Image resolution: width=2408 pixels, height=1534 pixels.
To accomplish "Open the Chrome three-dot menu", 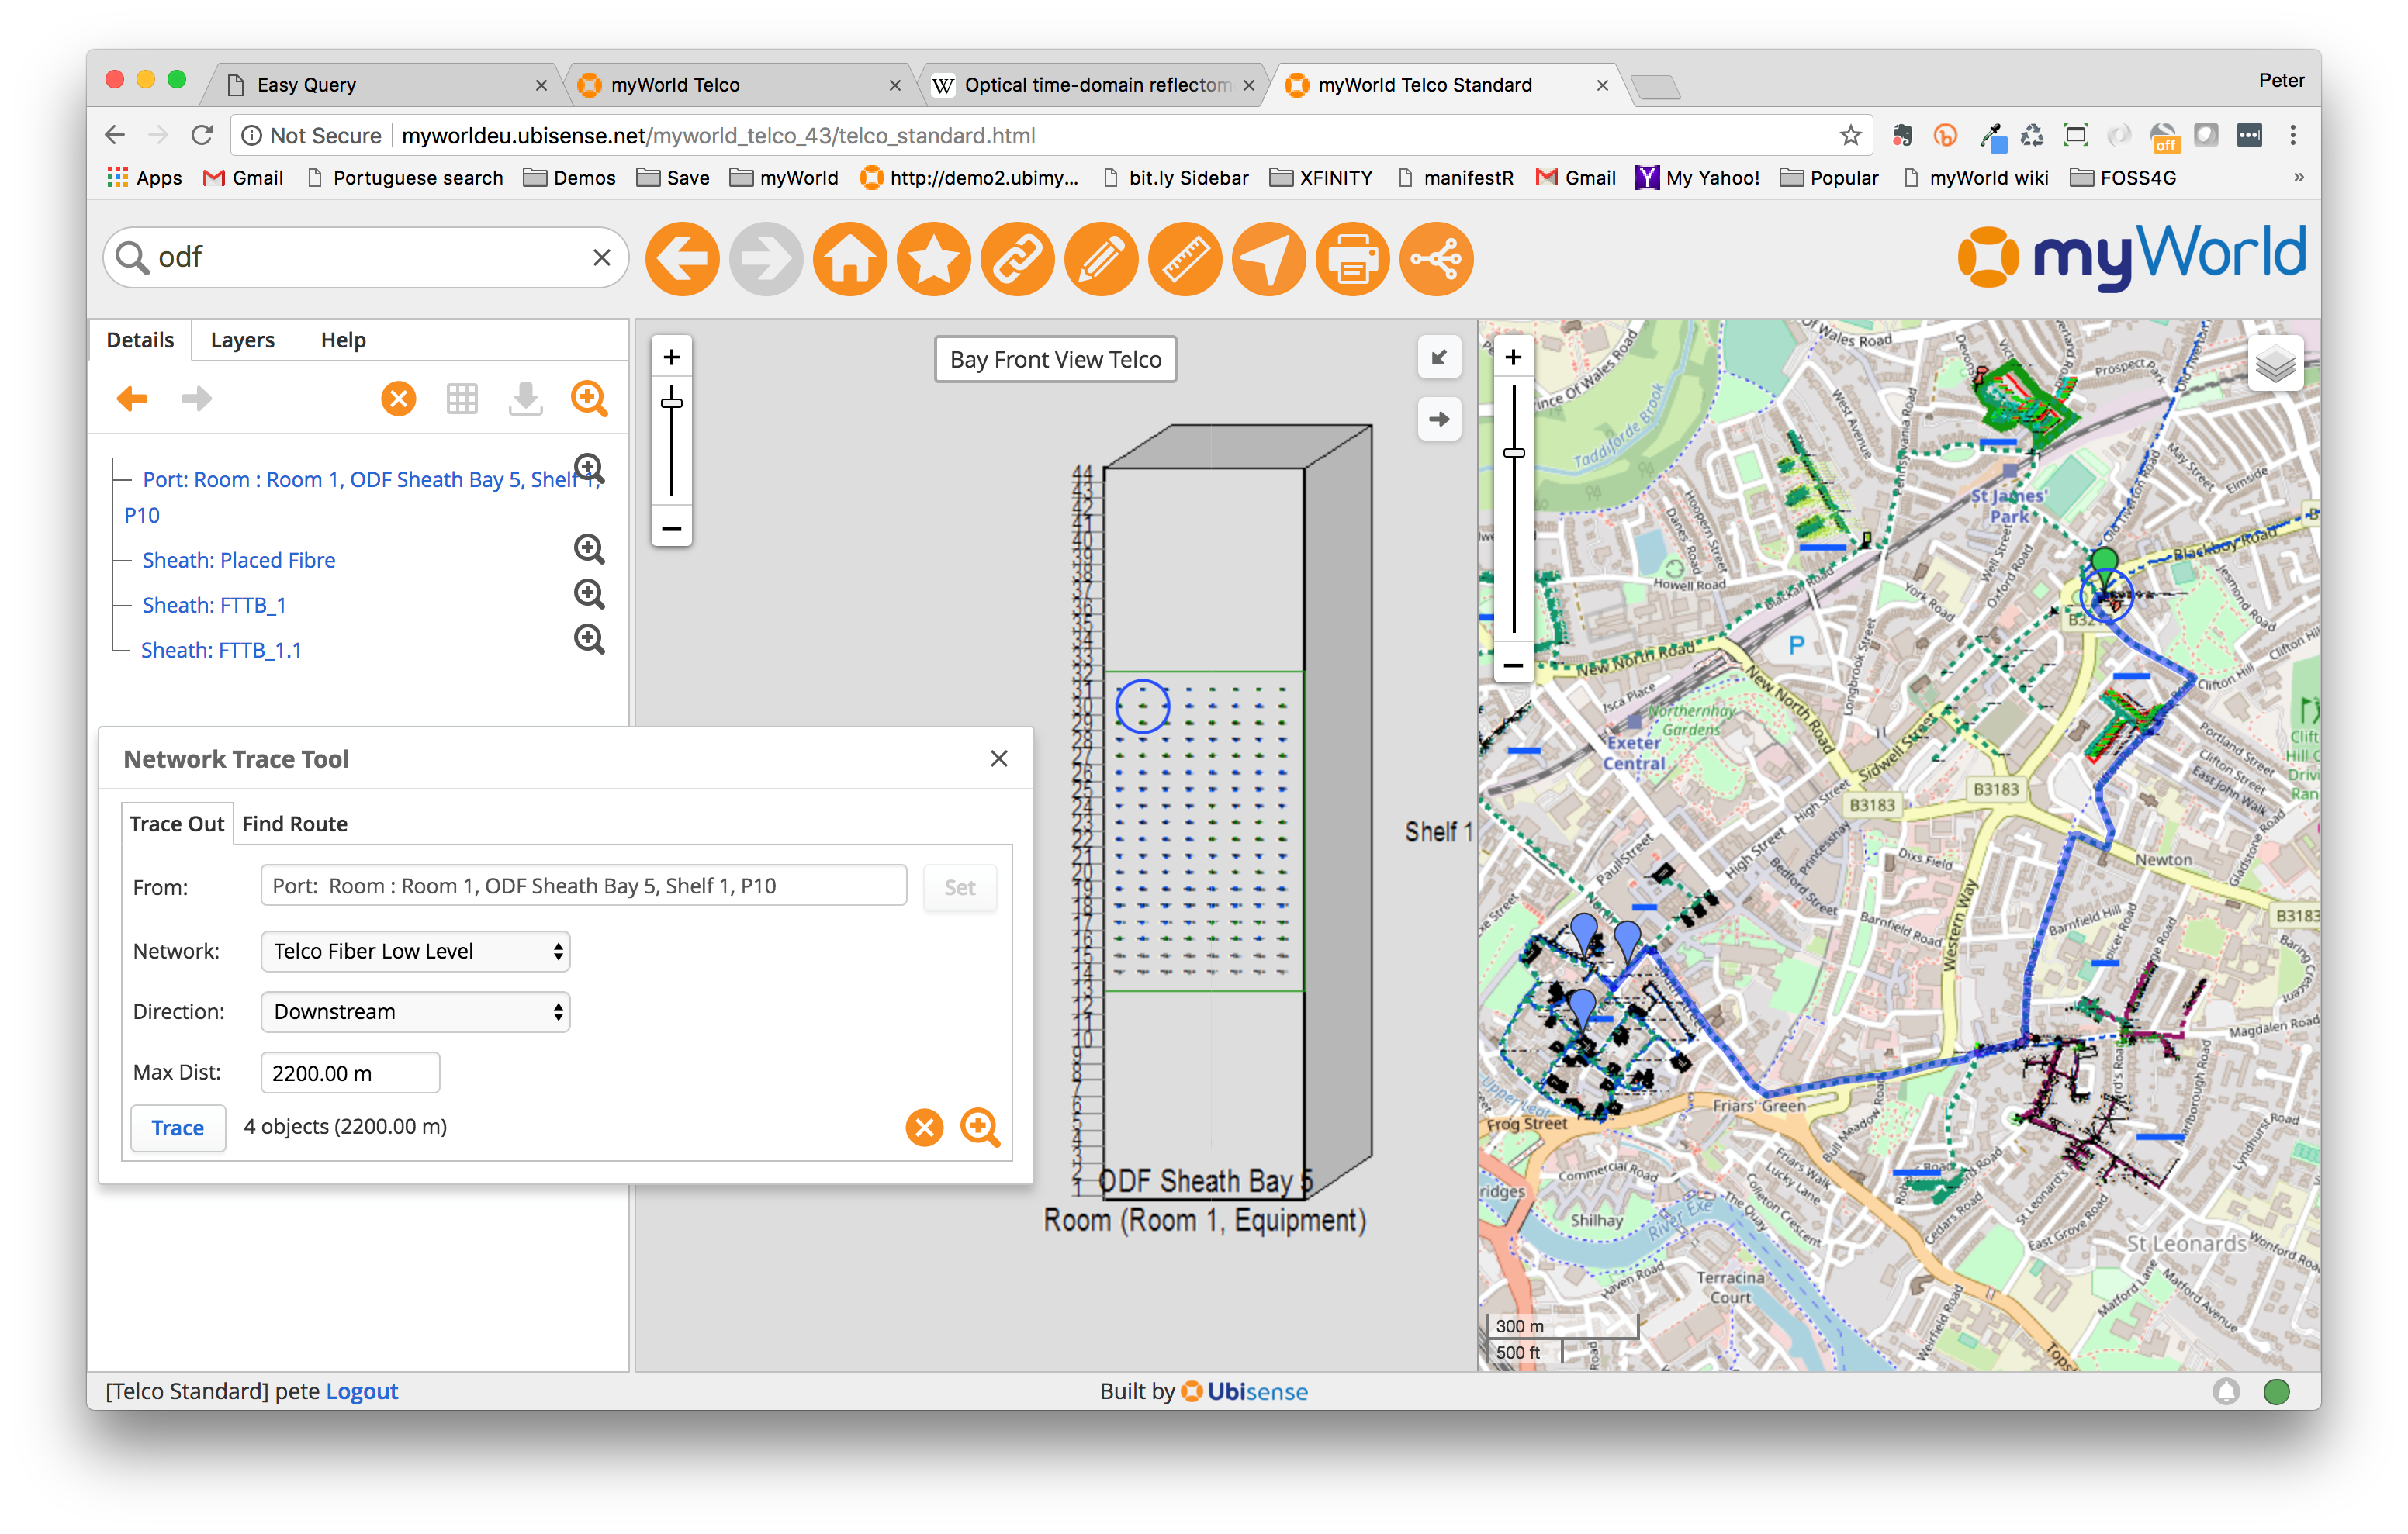I will (x=2293, y=136).
